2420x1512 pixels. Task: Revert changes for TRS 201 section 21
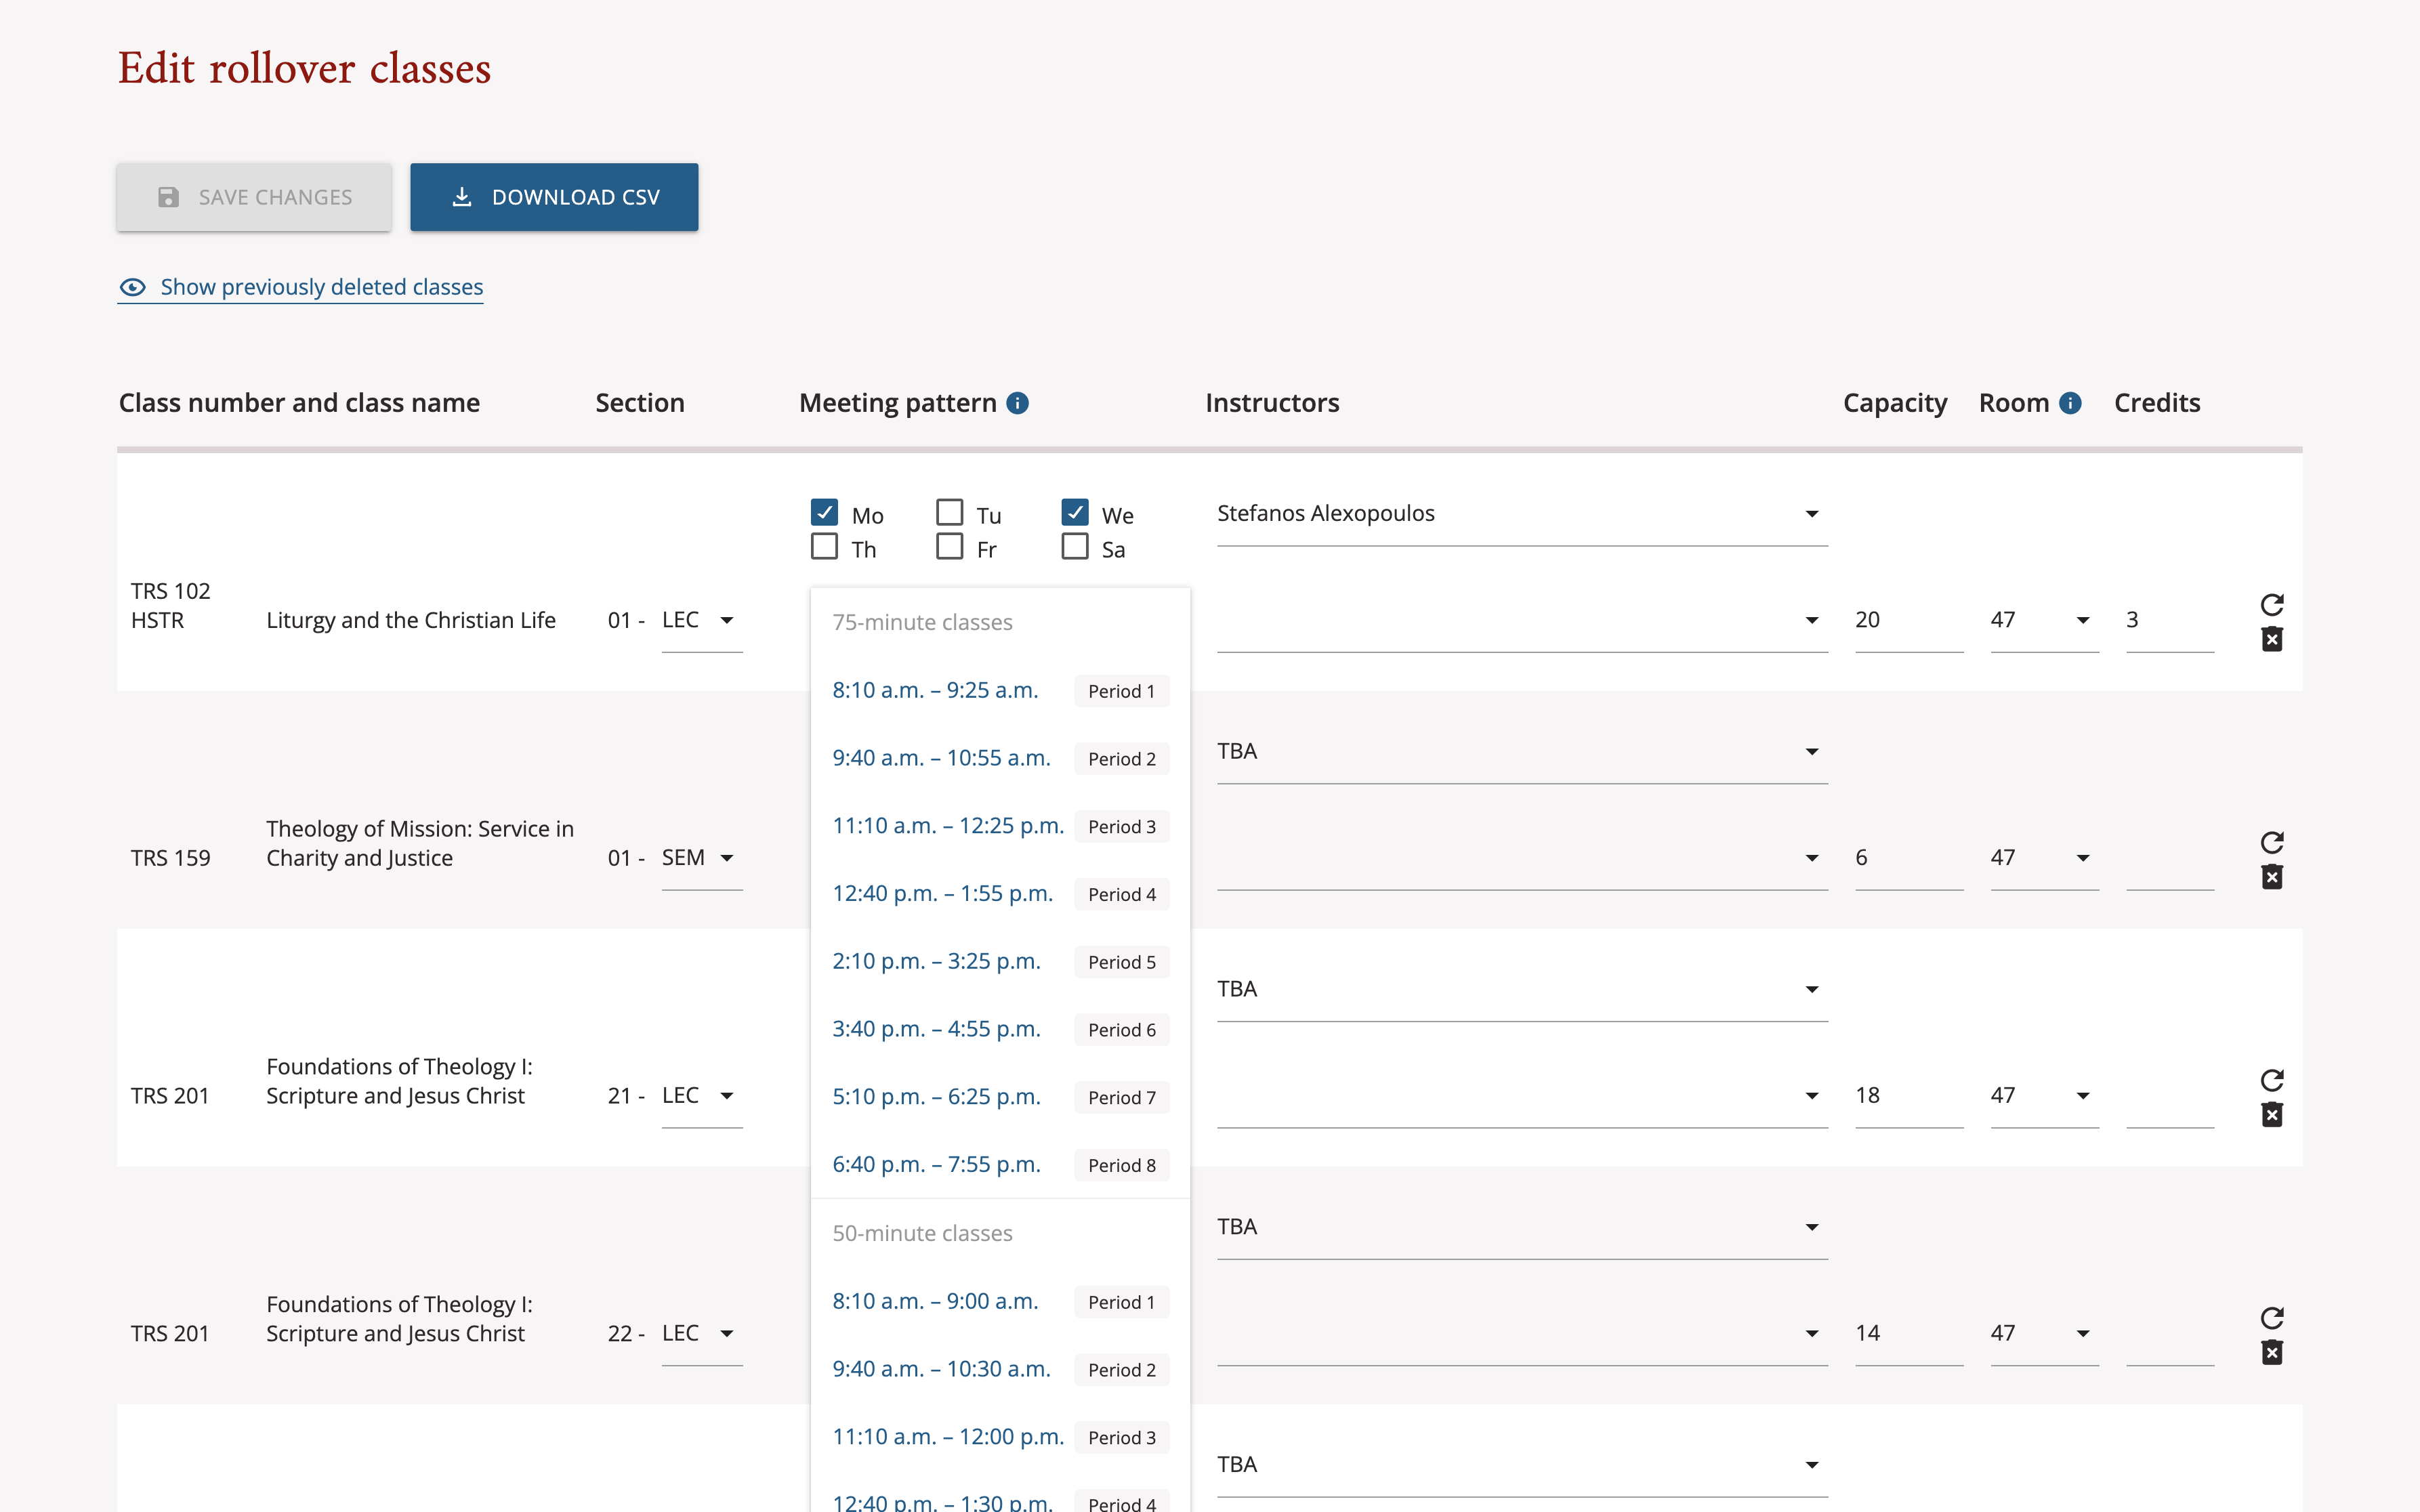coord(2271,1080)
